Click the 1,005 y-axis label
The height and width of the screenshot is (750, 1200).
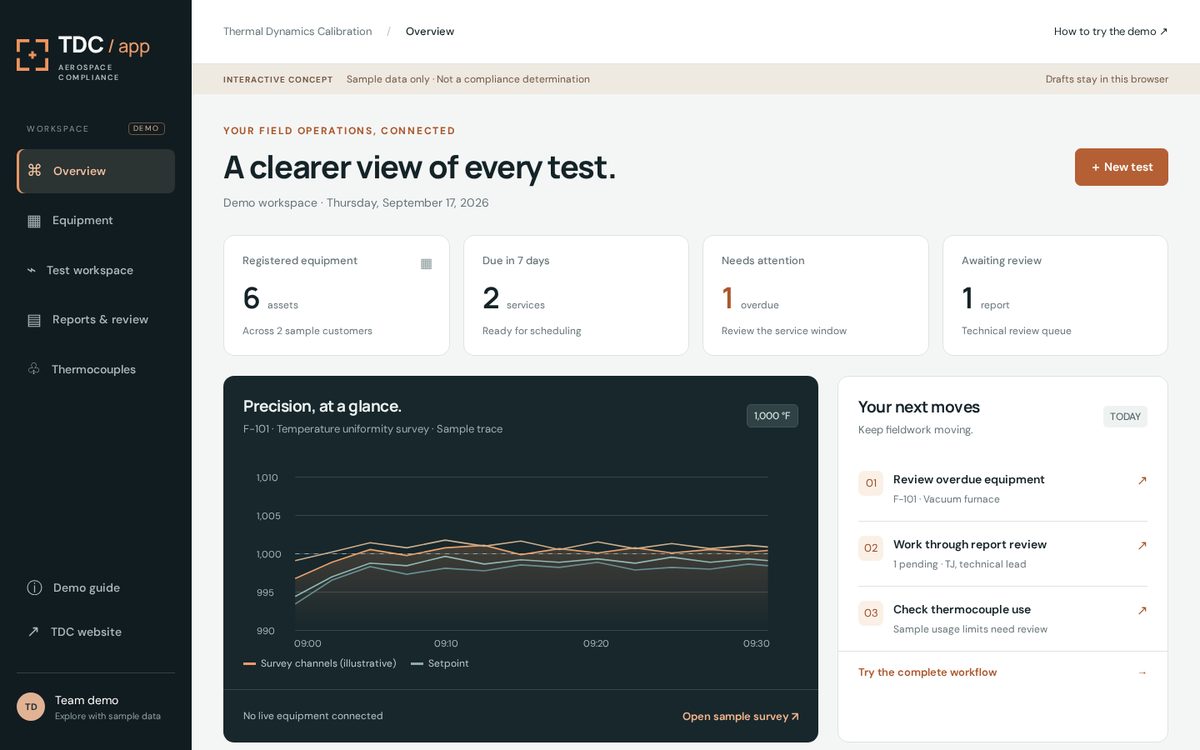click(268, 516)
